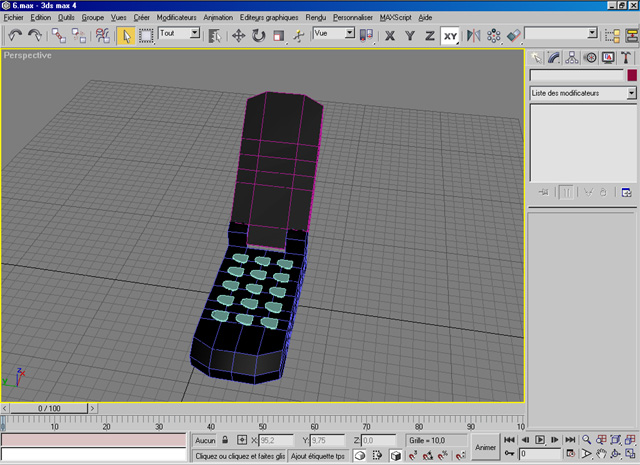Click the Mirror selected objects icon
Screen dimensions: 640x465
point(473,35)
